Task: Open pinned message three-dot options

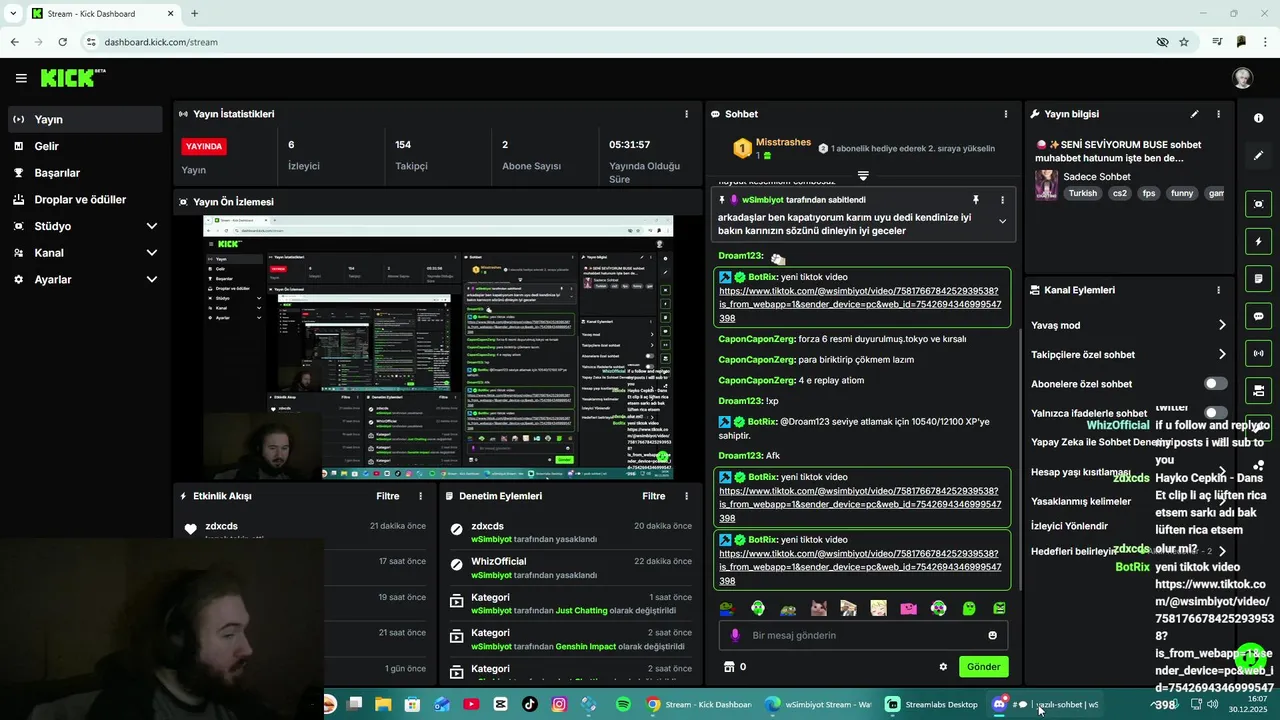Action: [x=1002, y=200]
